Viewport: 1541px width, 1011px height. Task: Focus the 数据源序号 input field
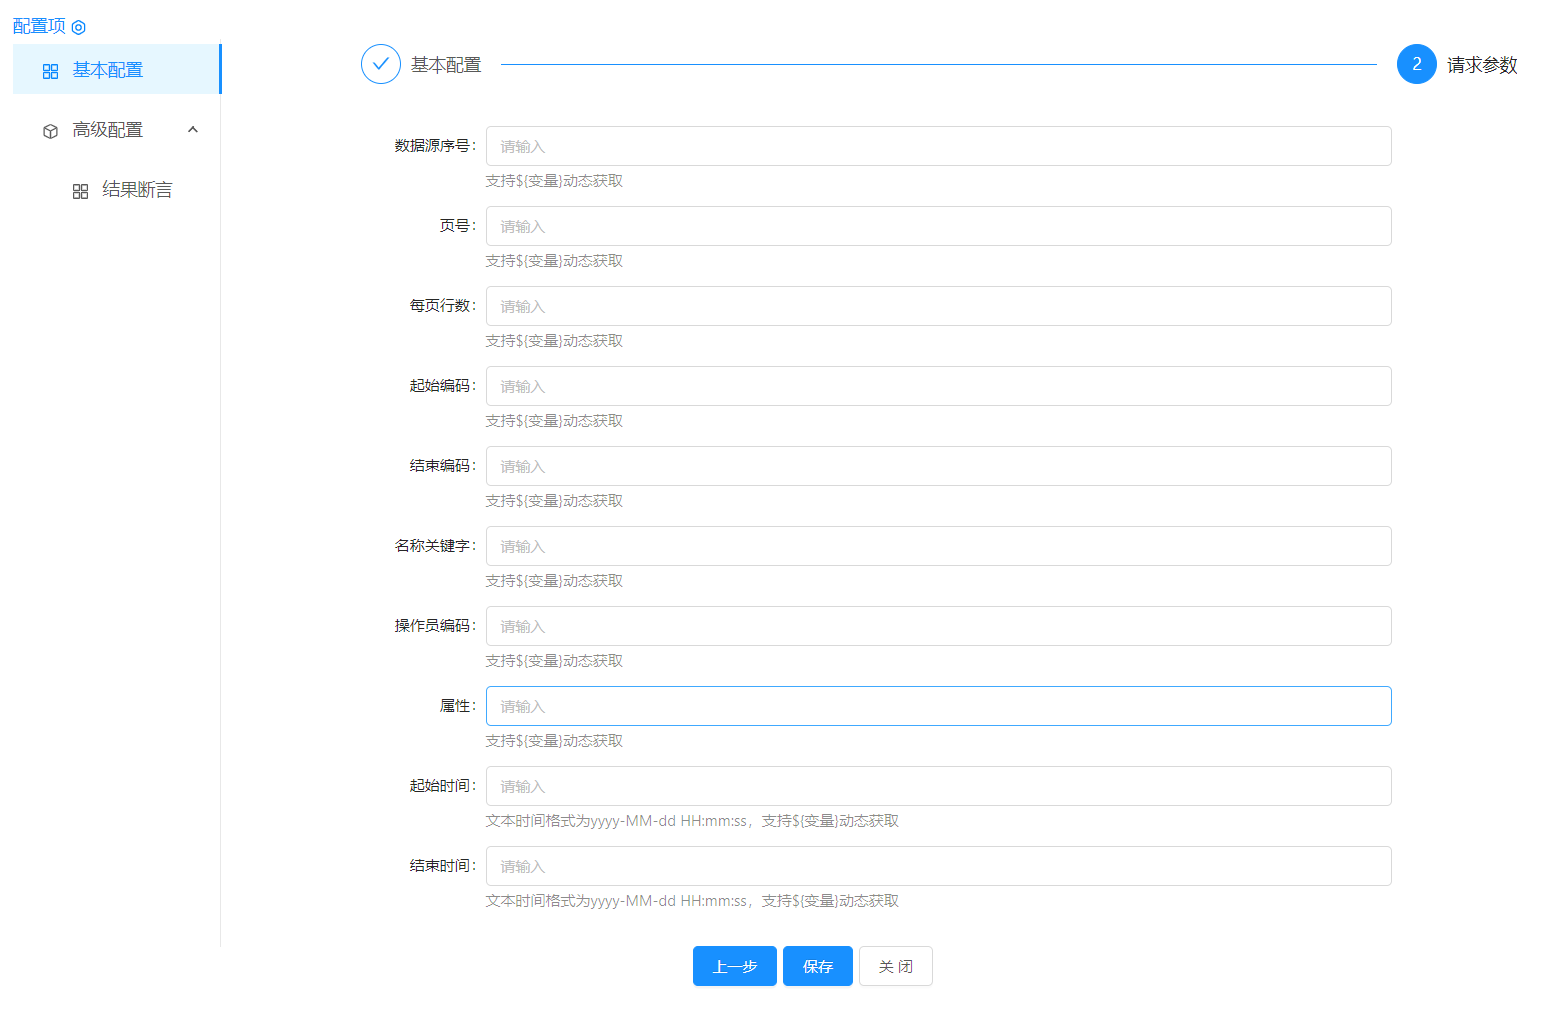[938, 146]
